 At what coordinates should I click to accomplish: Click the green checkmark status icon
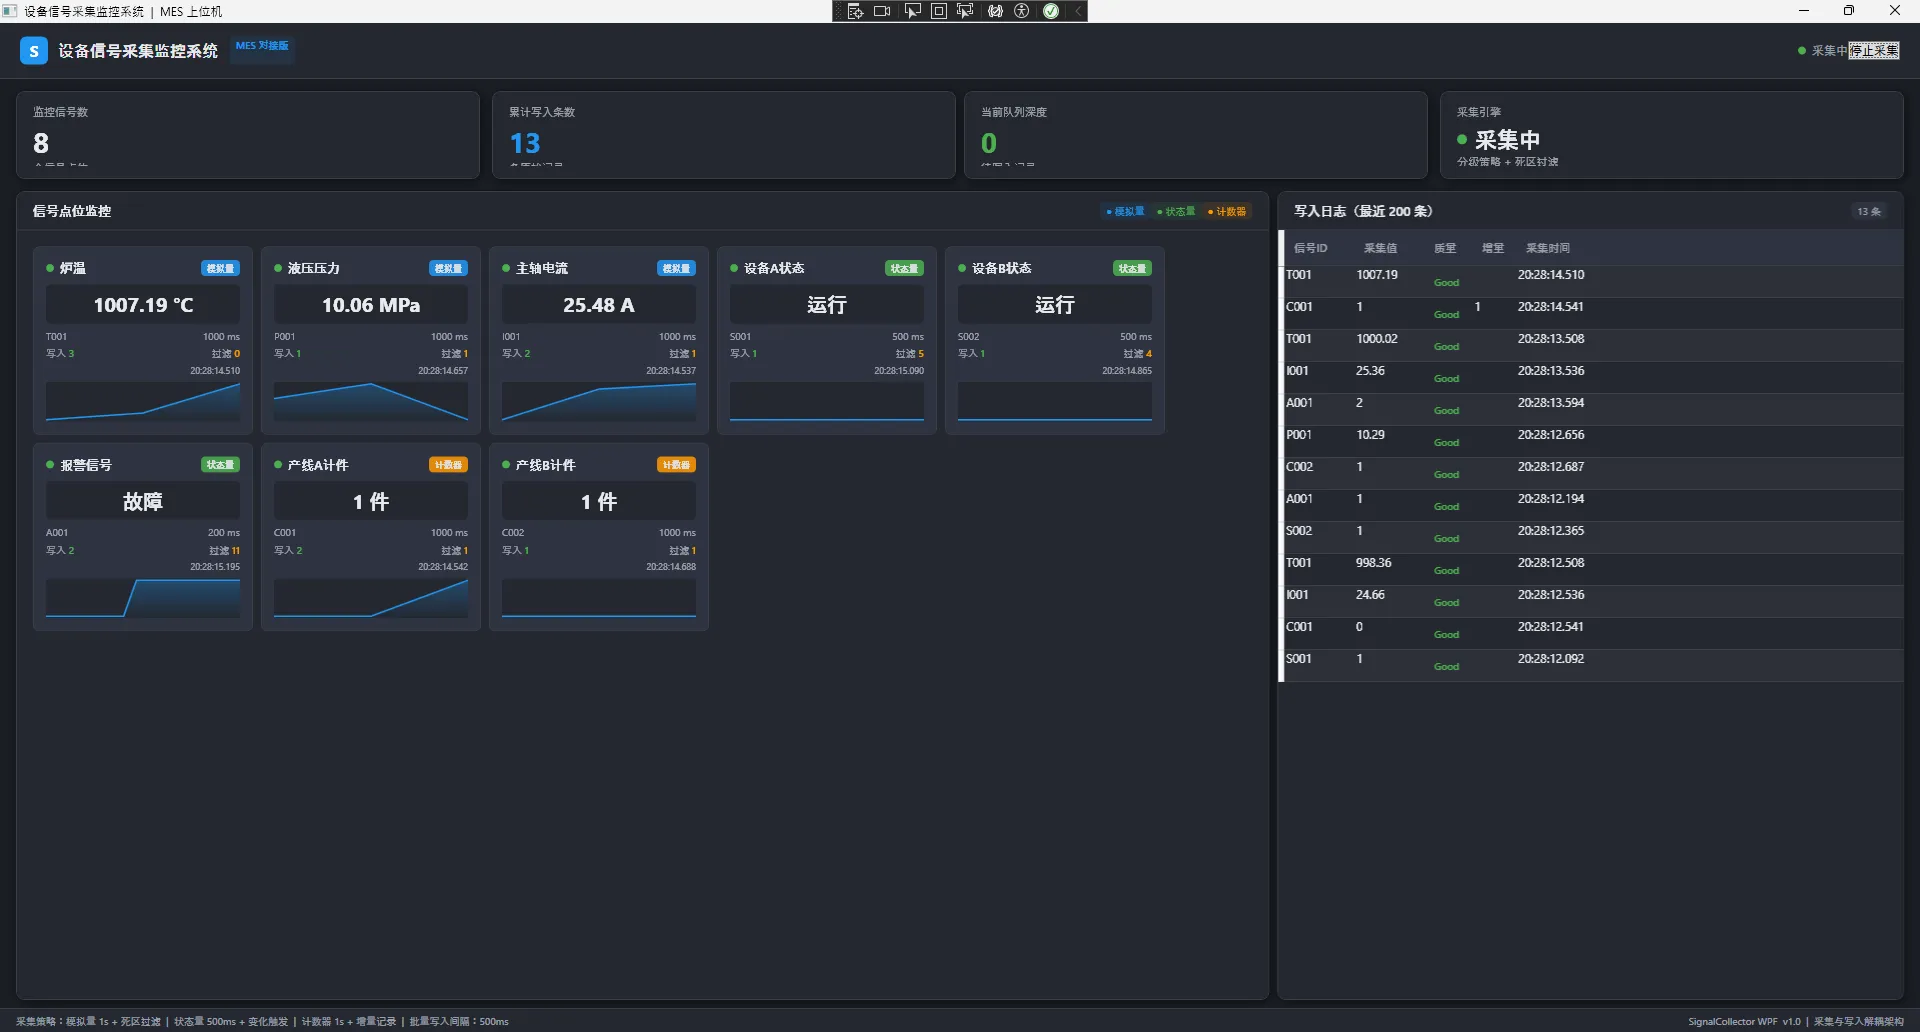[x=1051, y=11]
